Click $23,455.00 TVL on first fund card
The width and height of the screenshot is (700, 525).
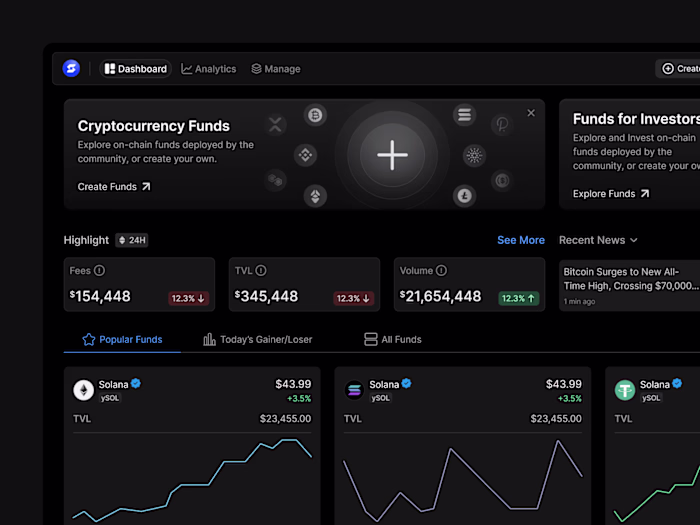[286, 419]
